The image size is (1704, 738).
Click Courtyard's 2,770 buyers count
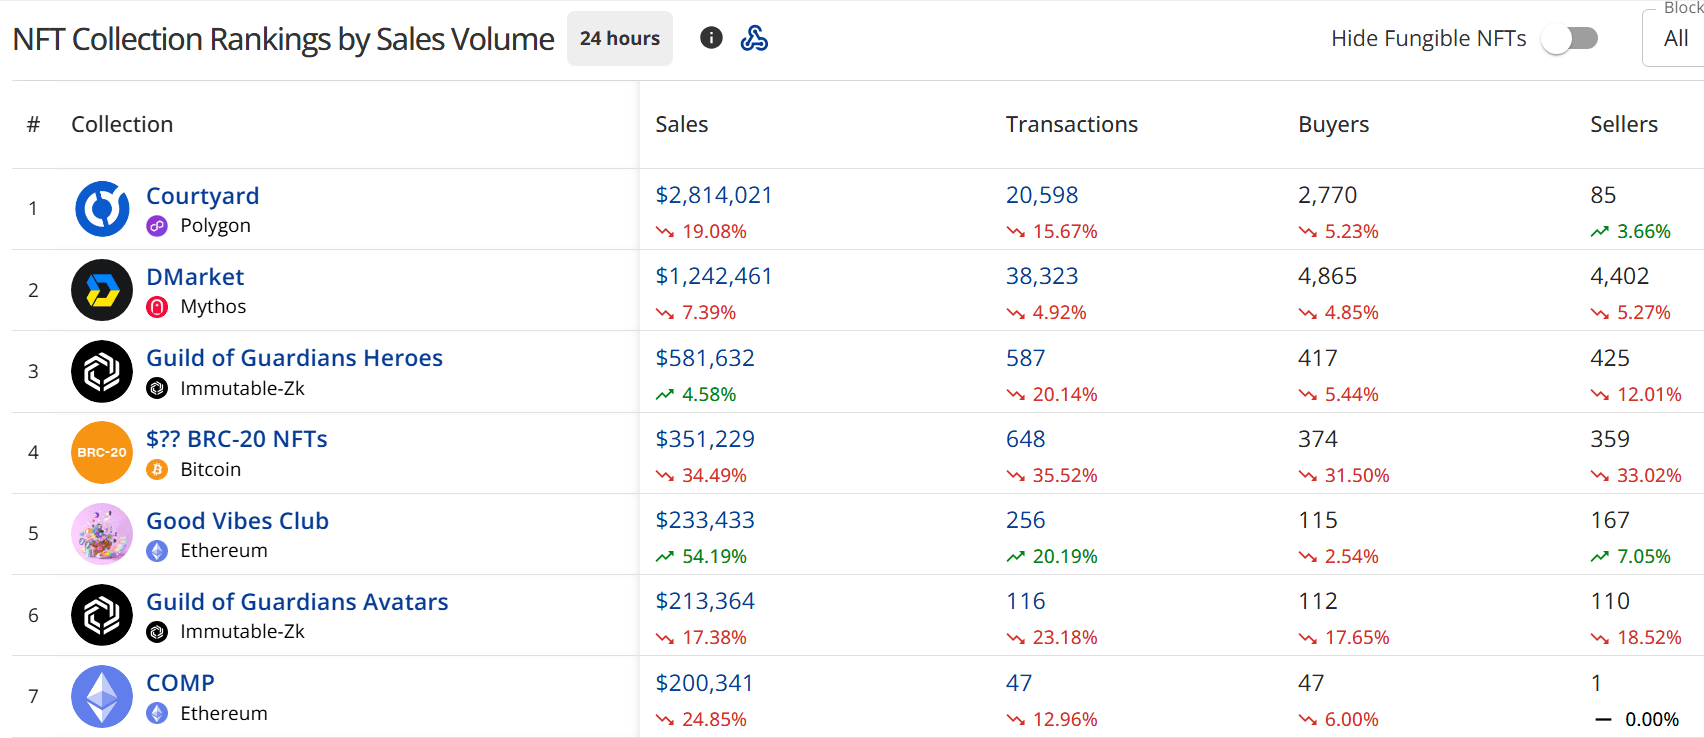1328,195
